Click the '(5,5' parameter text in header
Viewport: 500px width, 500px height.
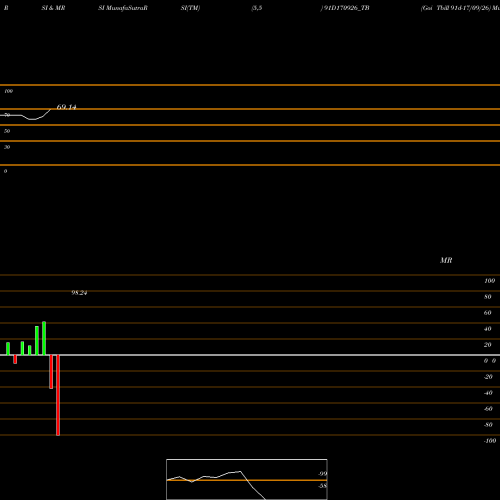[257, 8]
